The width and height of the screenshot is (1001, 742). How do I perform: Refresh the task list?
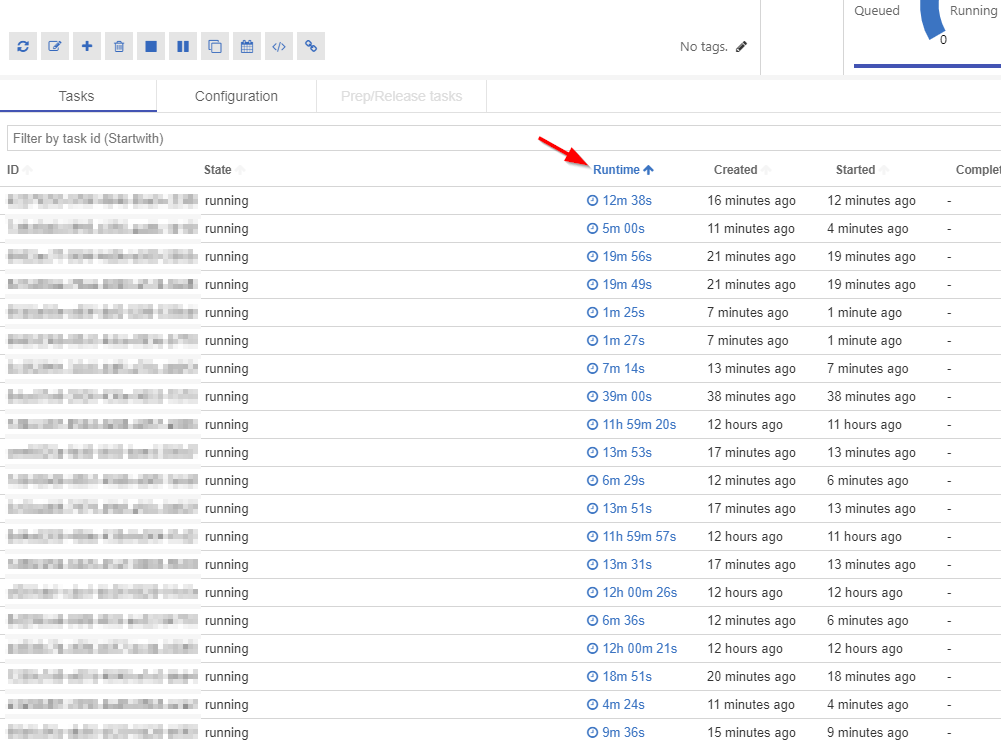coord(22,46)
